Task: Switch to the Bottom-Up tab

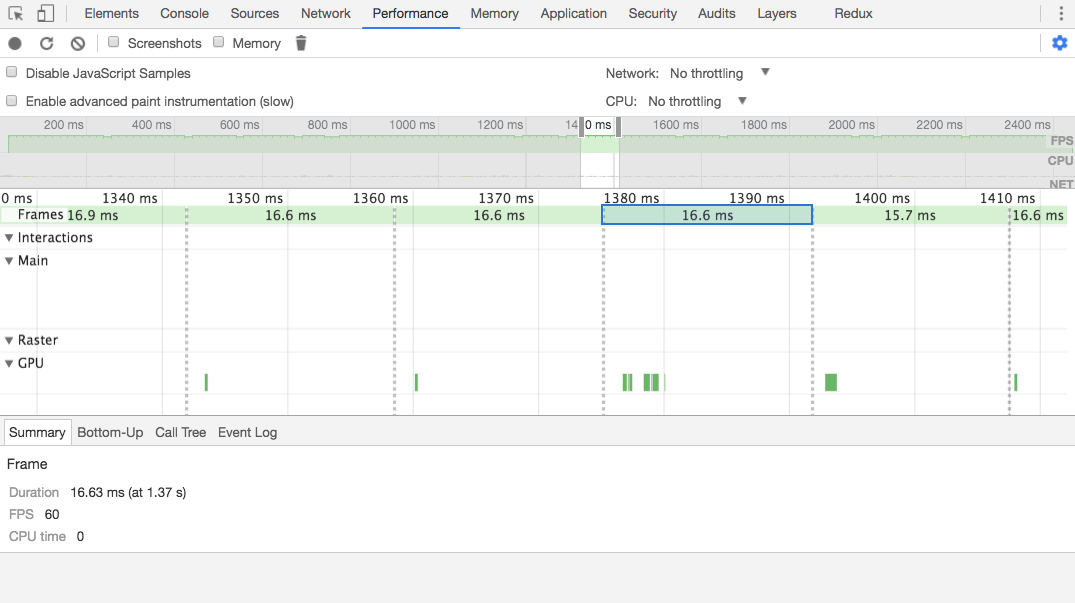Action: [x=110, y=432]
